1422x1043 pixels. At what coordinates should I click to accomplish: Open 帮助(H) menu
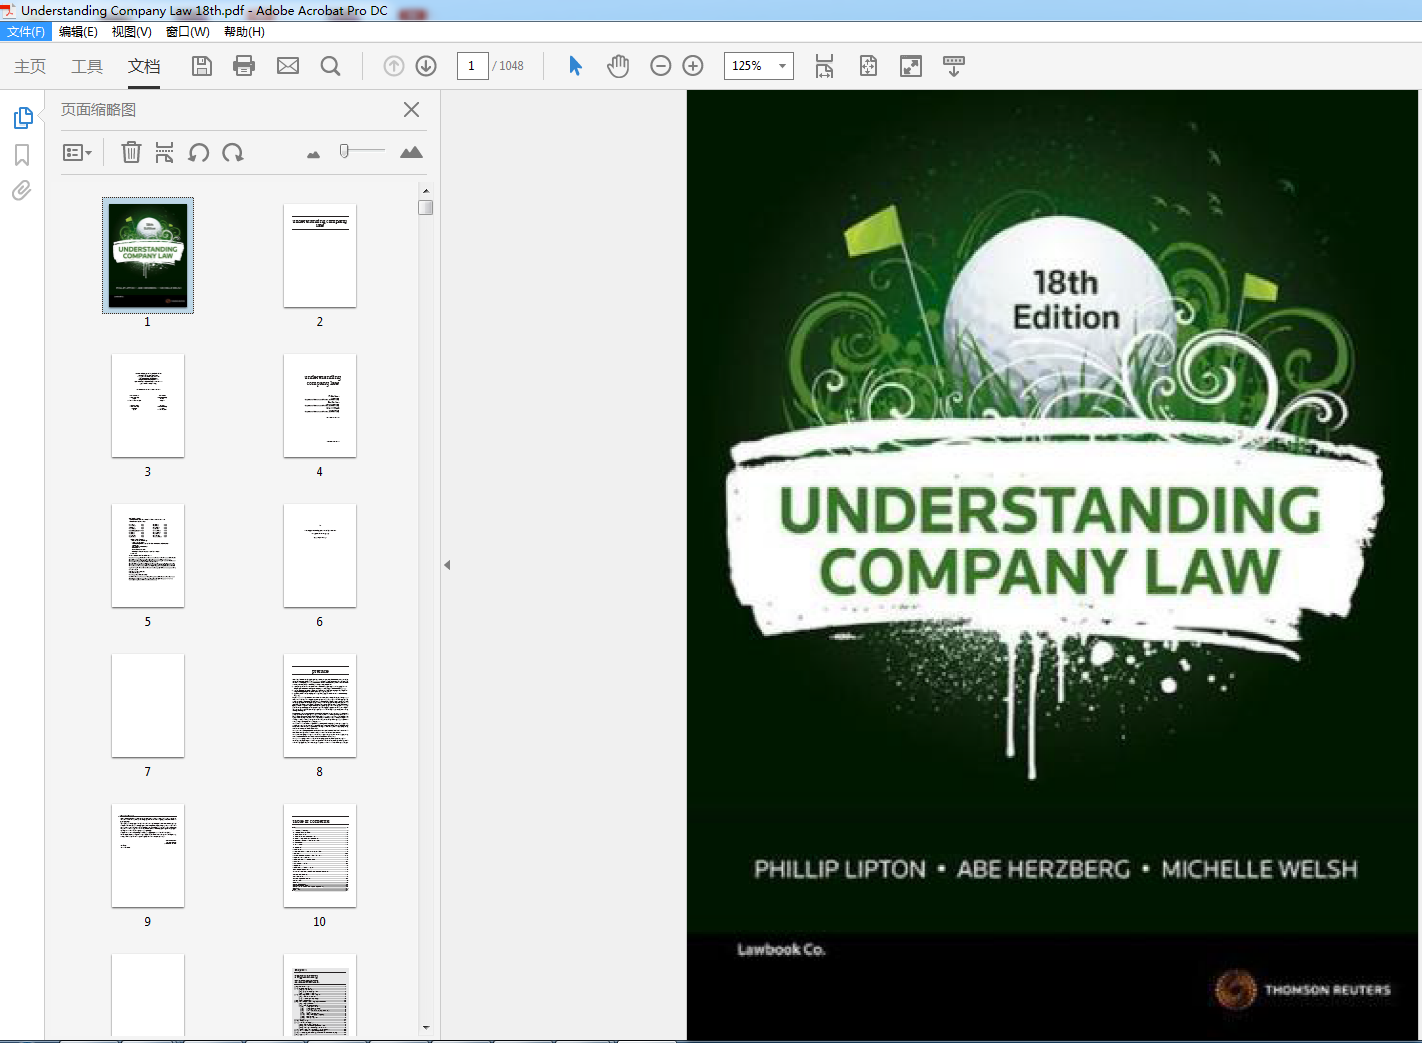click(244, 32)
